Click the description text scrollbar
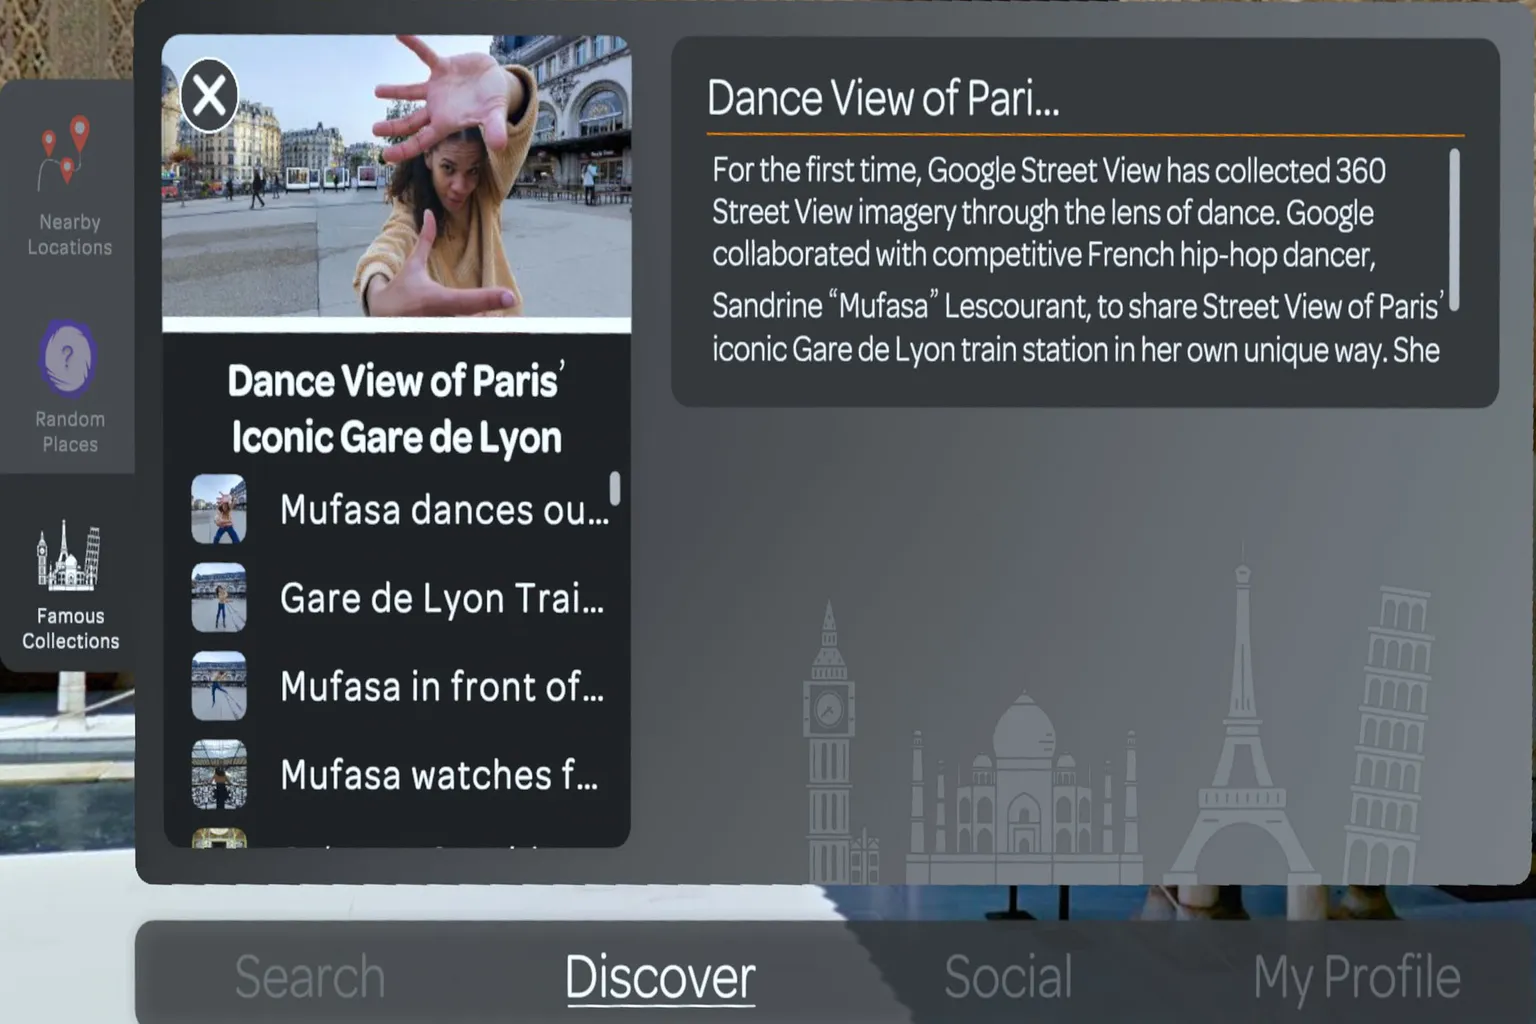This screenshot has width=1536, height=1024. [1454, 230]
